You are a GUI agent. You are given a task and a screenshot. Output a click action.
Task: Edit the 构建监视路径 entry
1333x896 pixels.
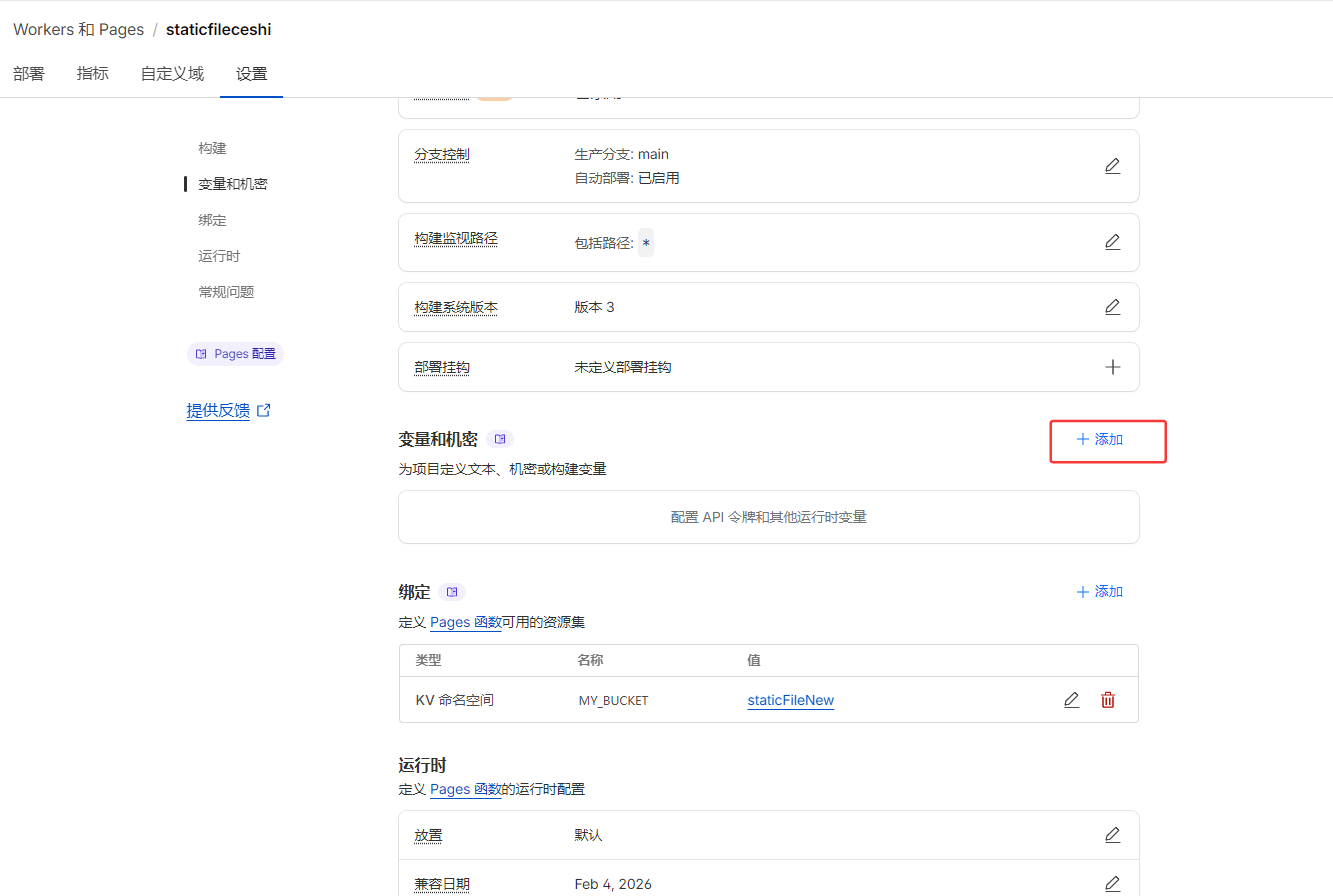(x=1112, y=242)
